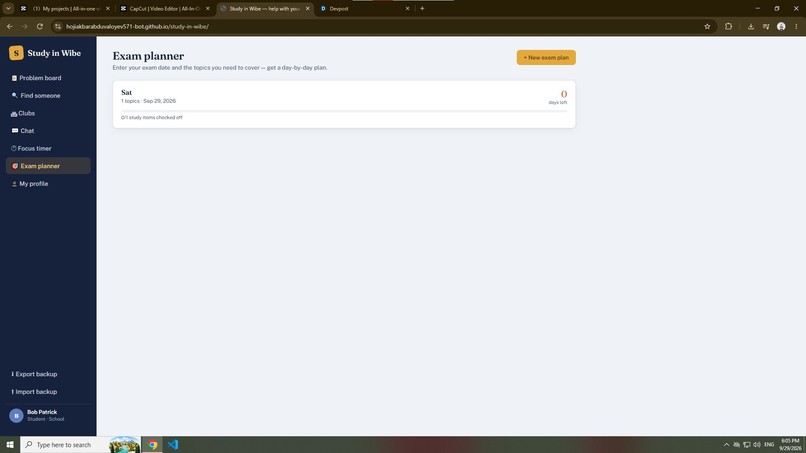Close the Devpost browser tab
The width and height of the screenshot is (806, 453).
click(x=408, y=9)
